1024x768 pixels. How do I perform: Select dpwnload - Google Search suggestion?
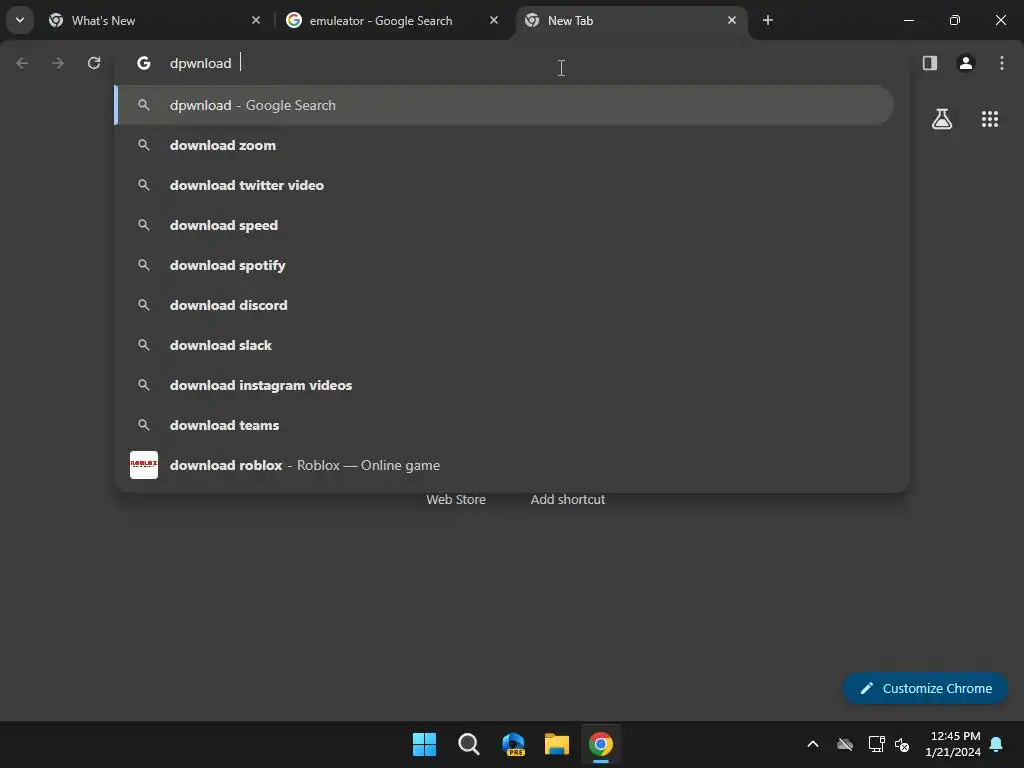504,105
